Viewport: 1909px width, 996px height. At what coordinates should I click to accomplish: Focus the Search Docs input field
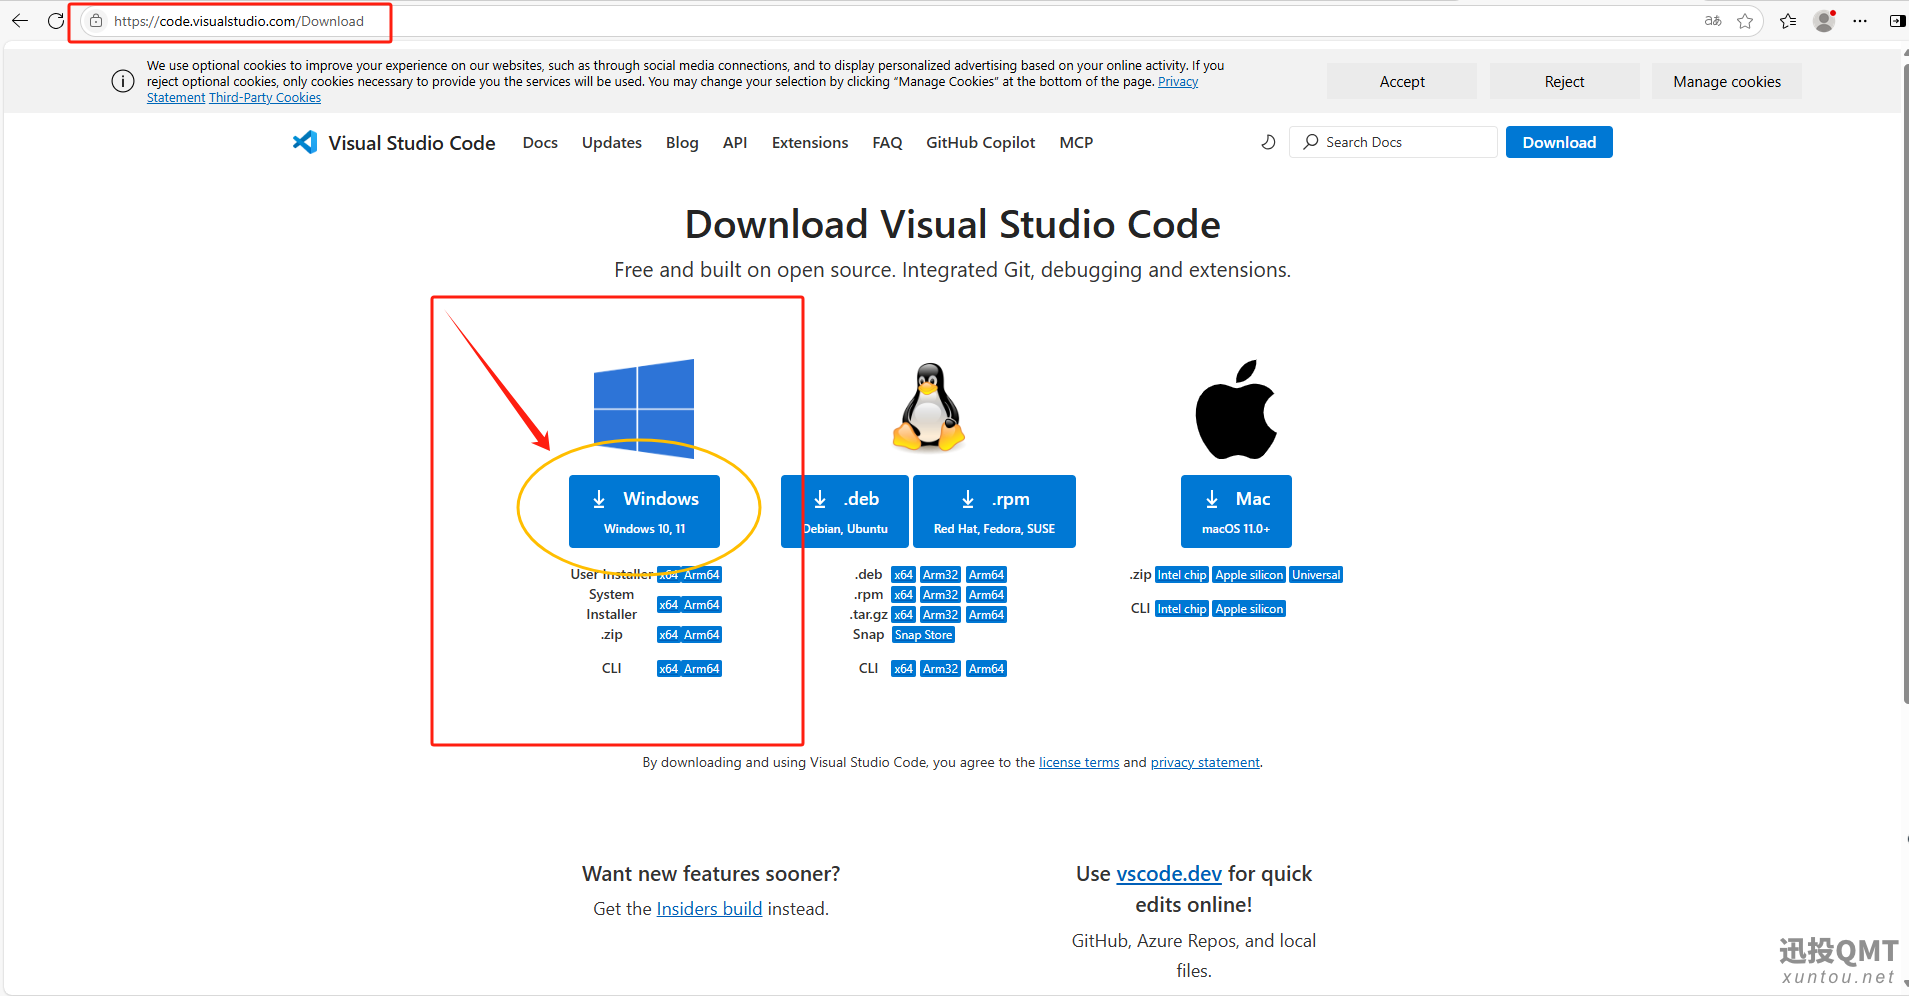point(1394,142)
